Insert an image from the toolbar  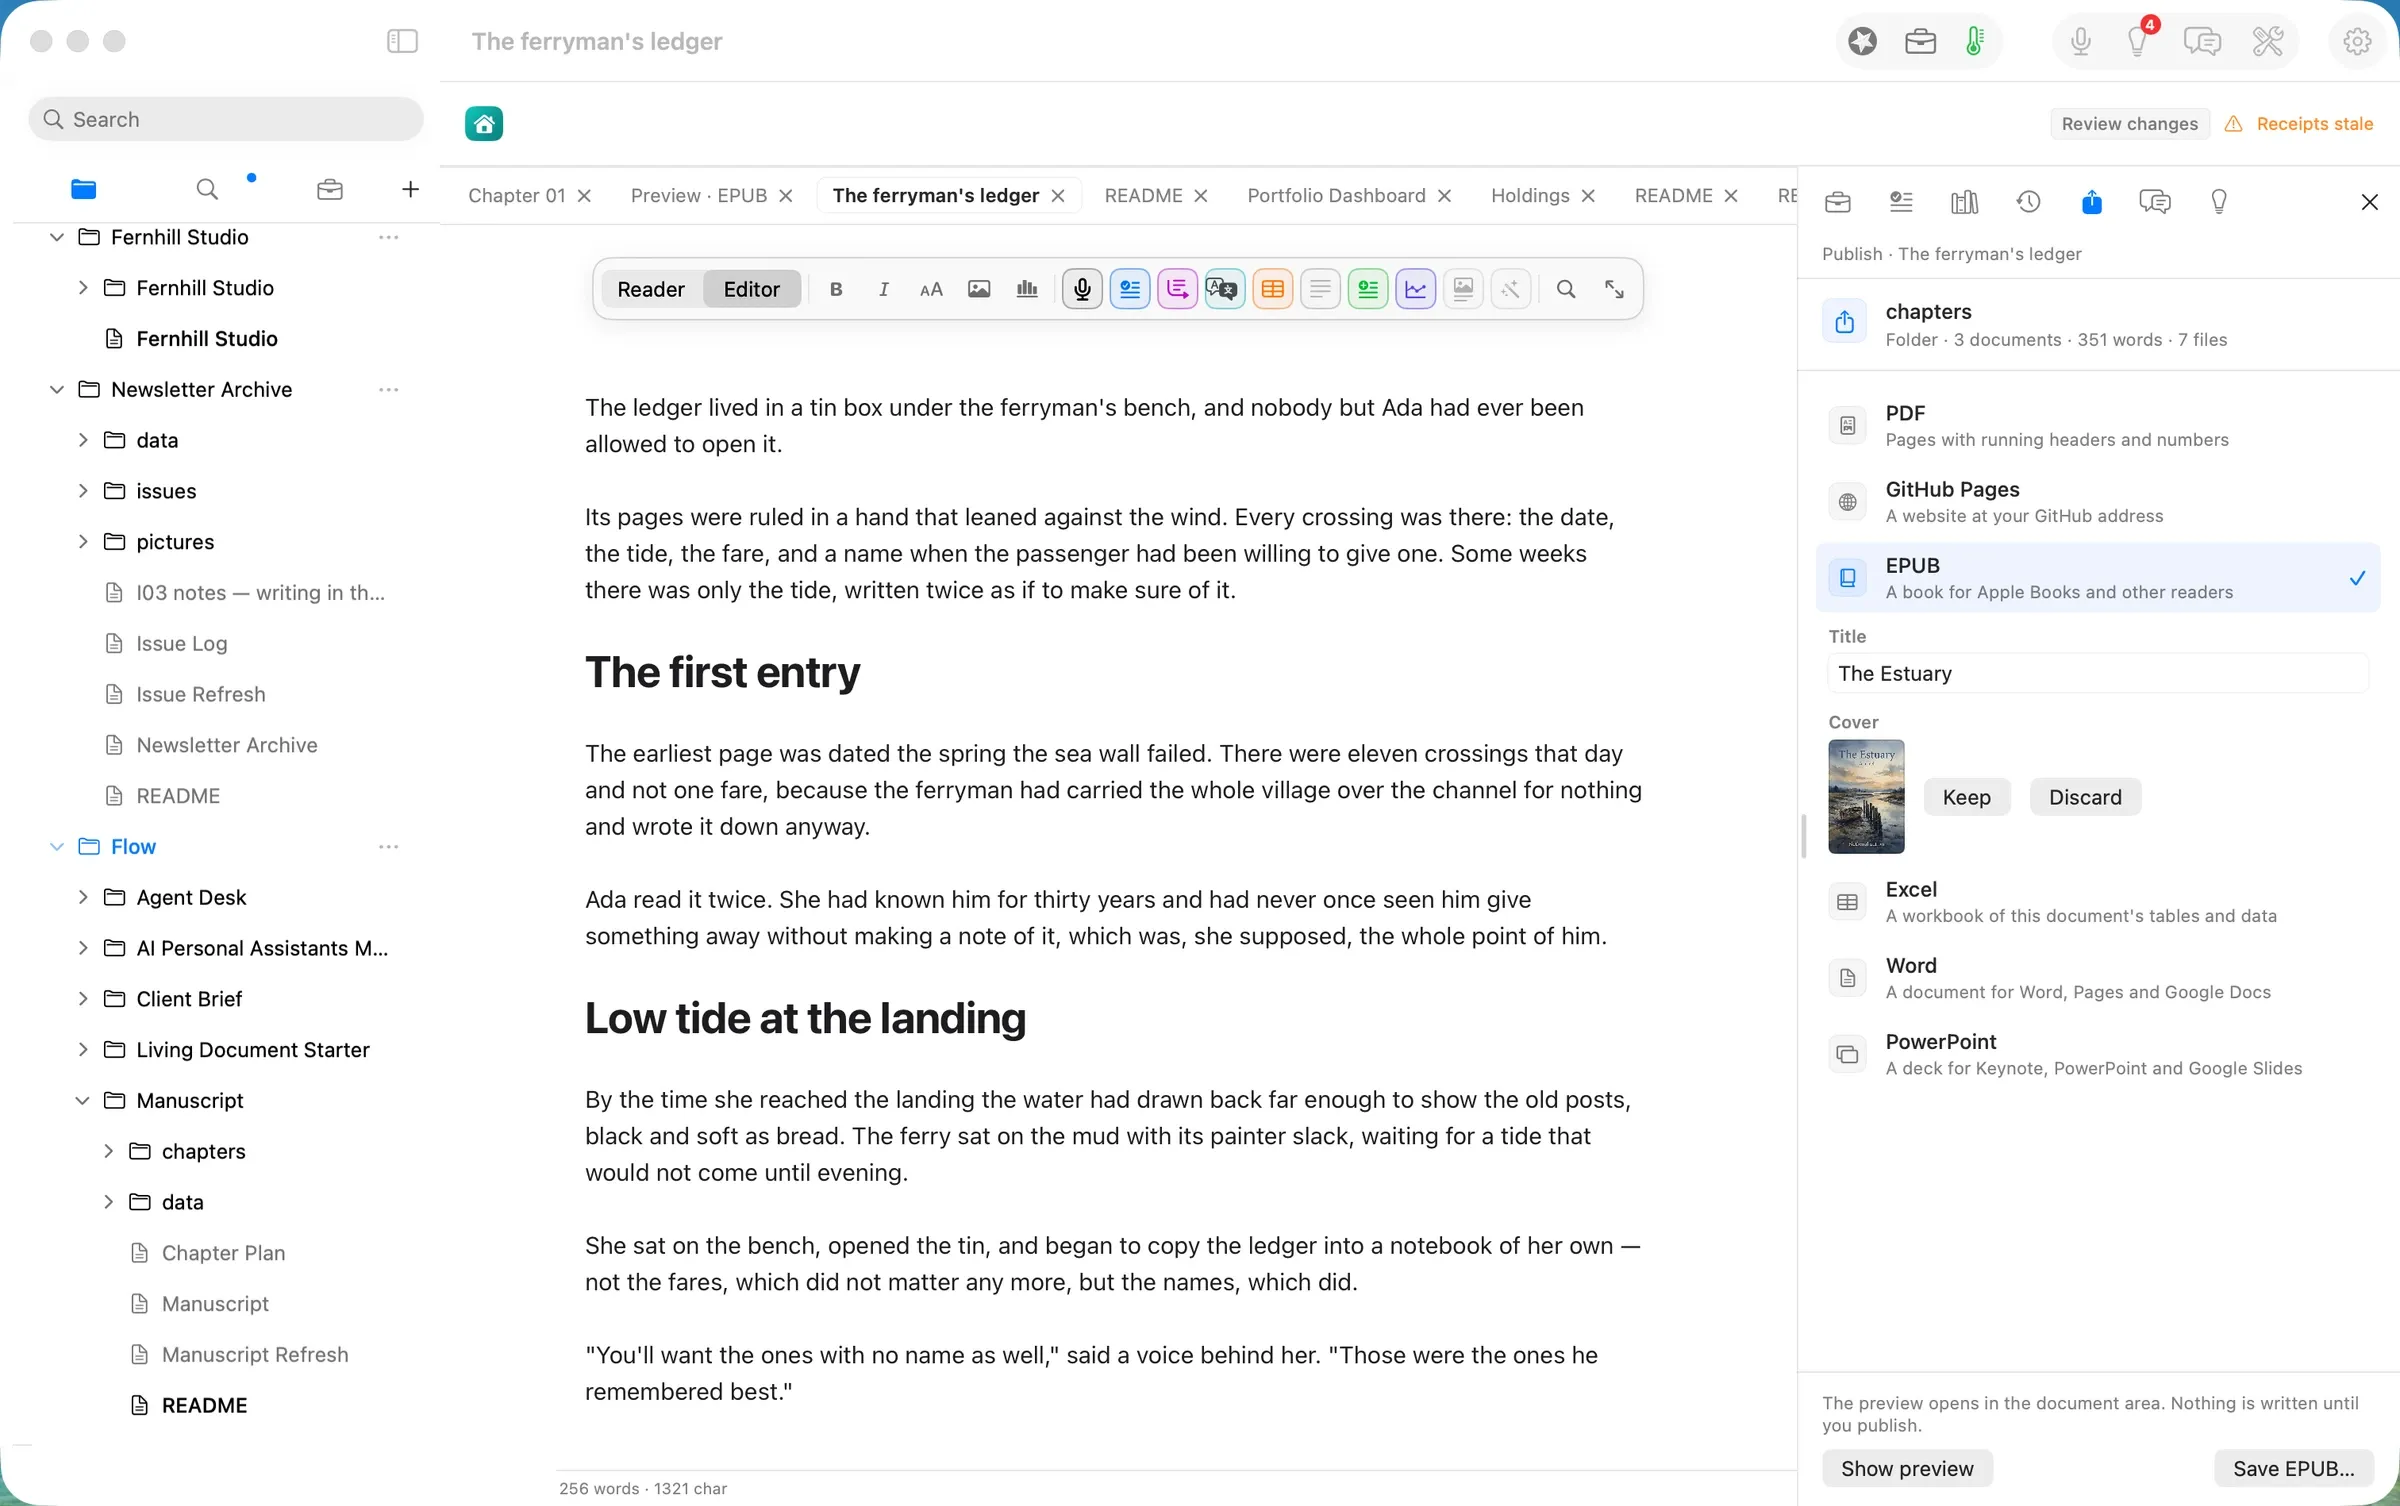[979, 289]
